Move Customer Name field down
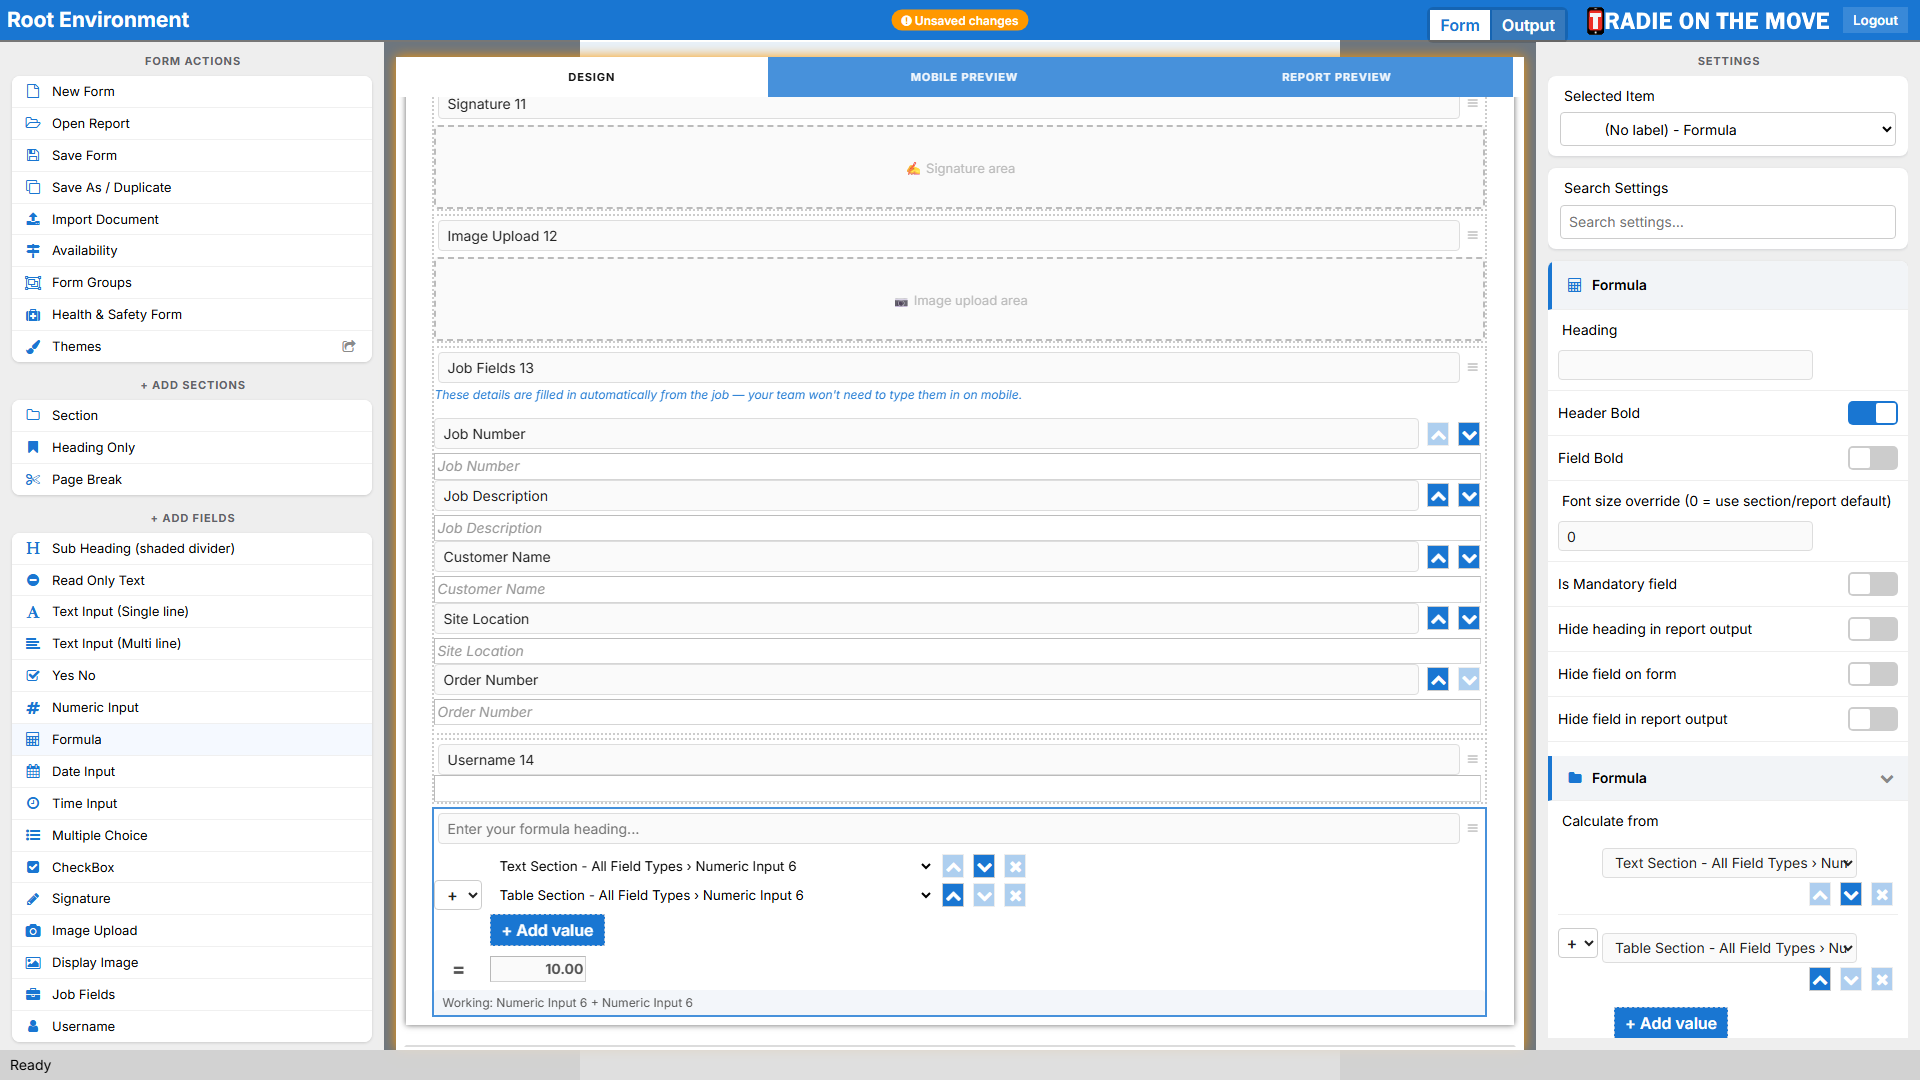Image resolution: width=1920 pixels, height=1080 pixels. tap(1469, 558)
